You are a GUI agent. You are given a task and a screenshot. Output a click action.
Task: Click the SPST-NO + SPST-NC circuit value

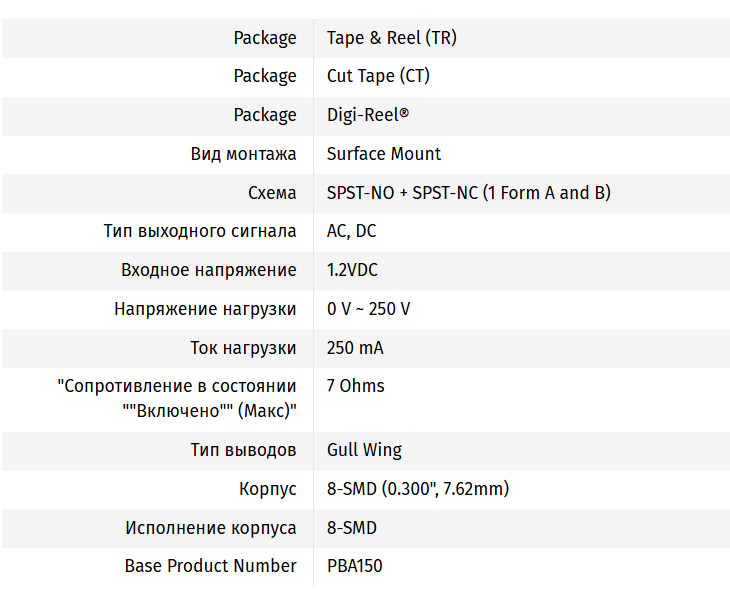[x=468, y=193]
